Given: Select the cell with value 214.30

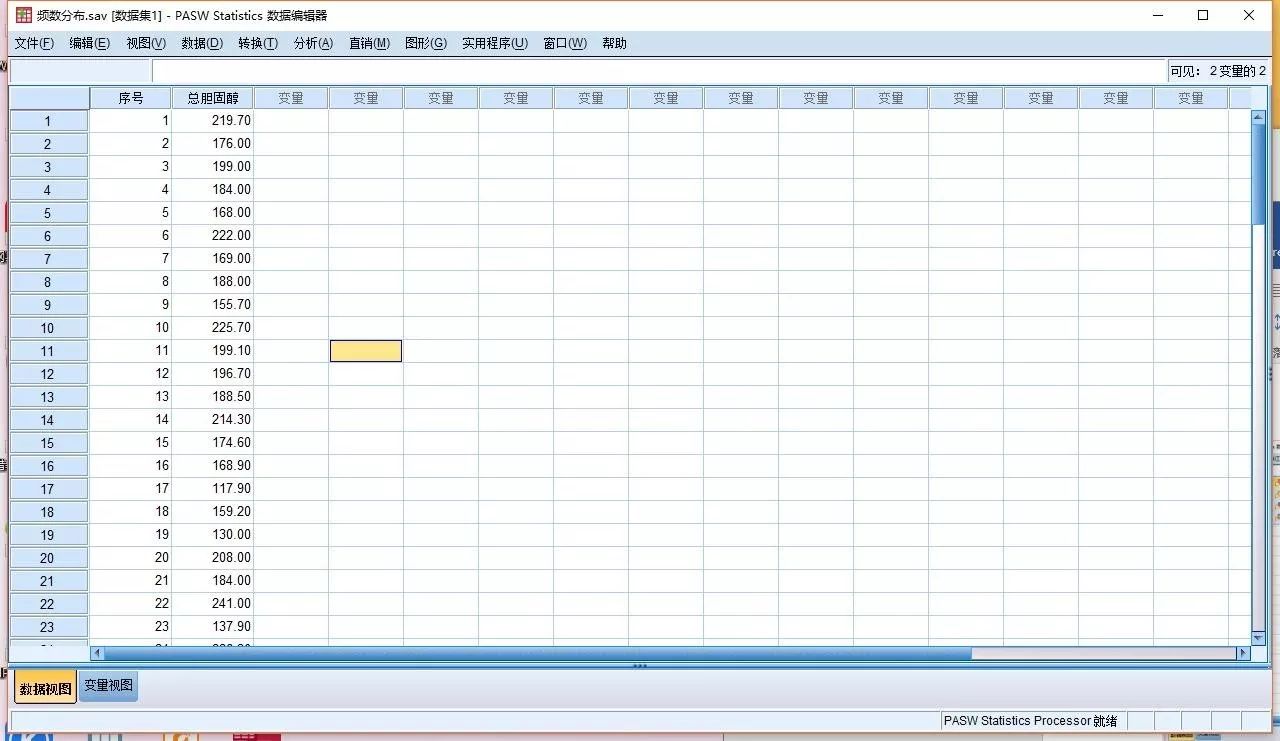Looking at the screenshot, I should [212, 419].
